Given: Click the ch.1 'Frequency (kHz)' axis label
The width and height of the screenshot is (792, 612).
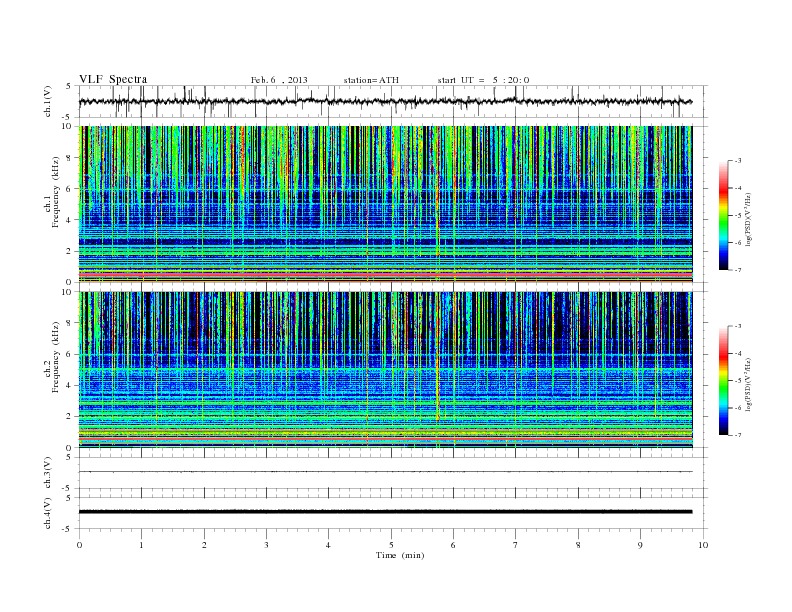Looking at the screenshot, I should click(55, 192).
